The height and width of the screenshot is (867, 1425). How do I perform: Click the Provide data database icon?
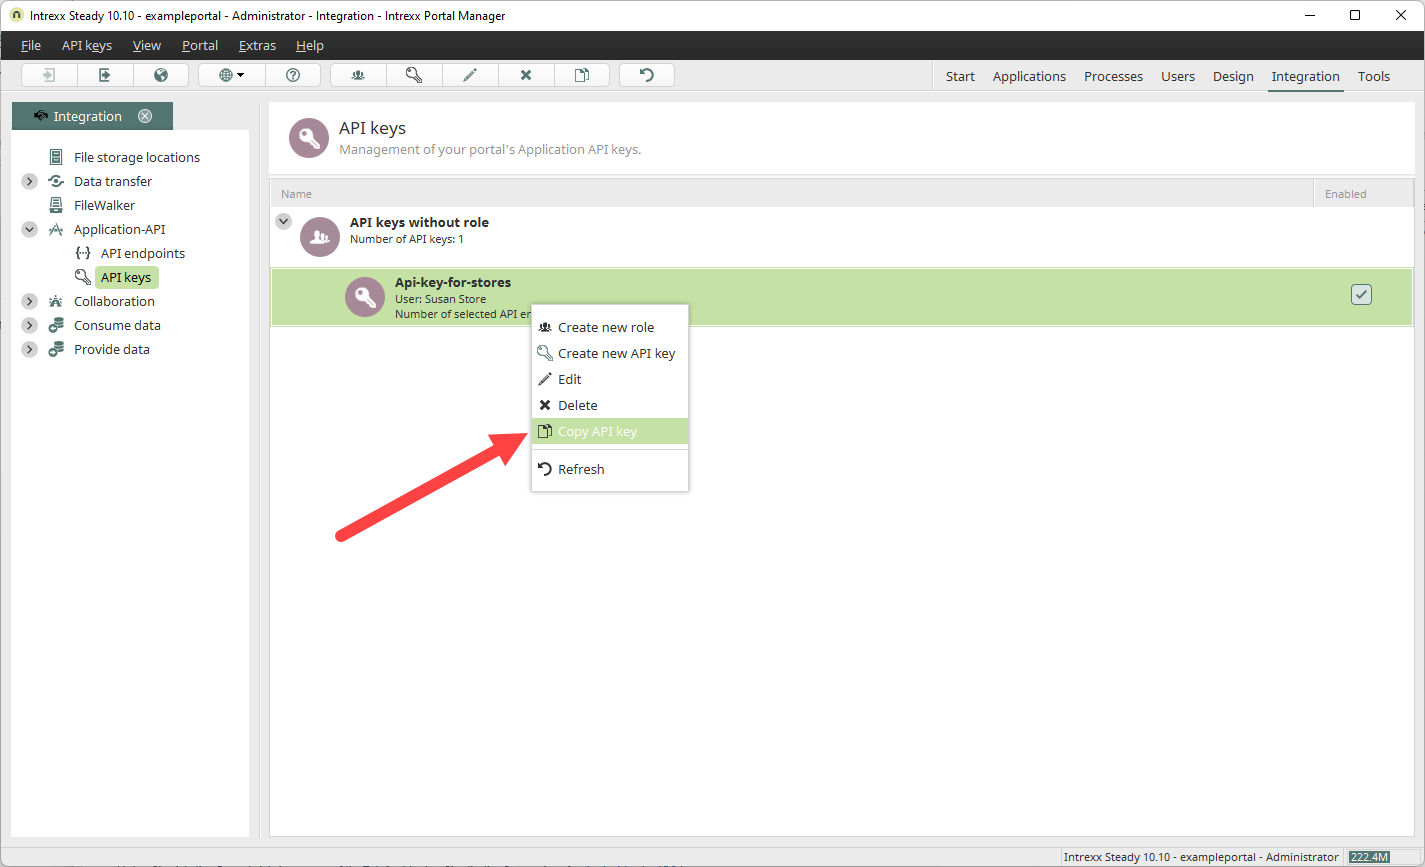click(56, 349)
